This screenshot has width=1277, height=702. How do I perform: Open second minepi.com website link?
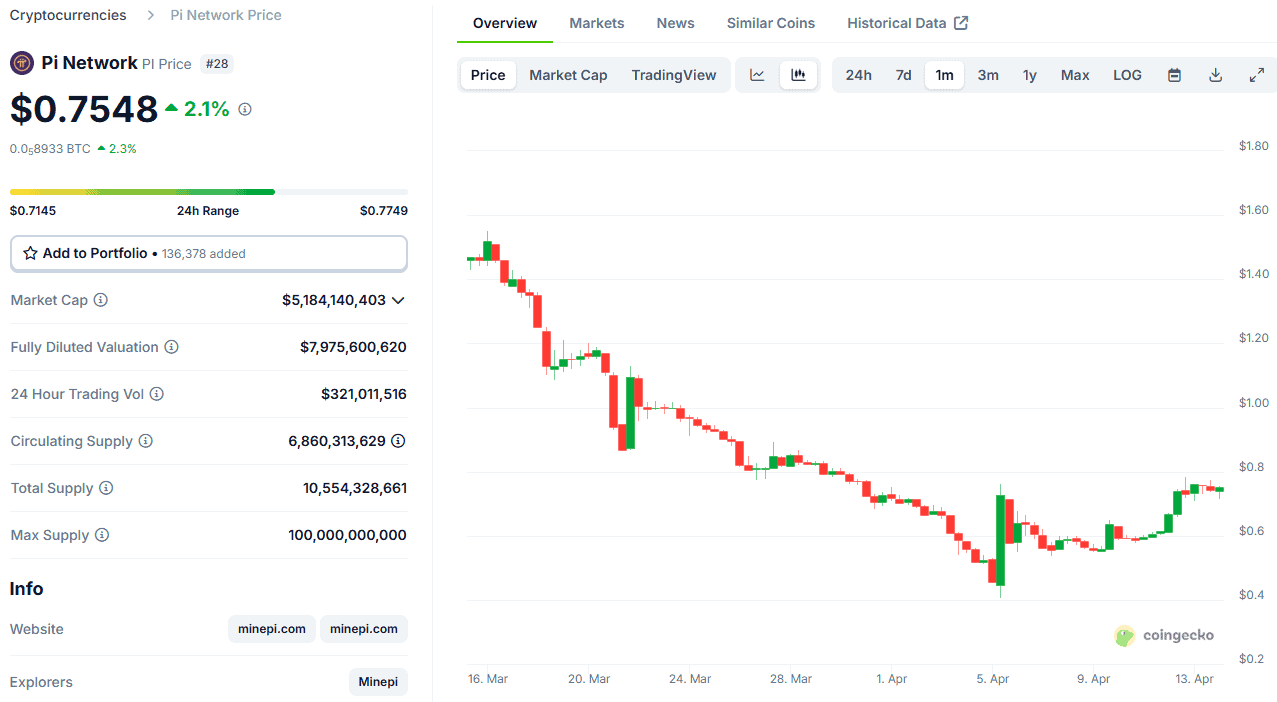364,629
